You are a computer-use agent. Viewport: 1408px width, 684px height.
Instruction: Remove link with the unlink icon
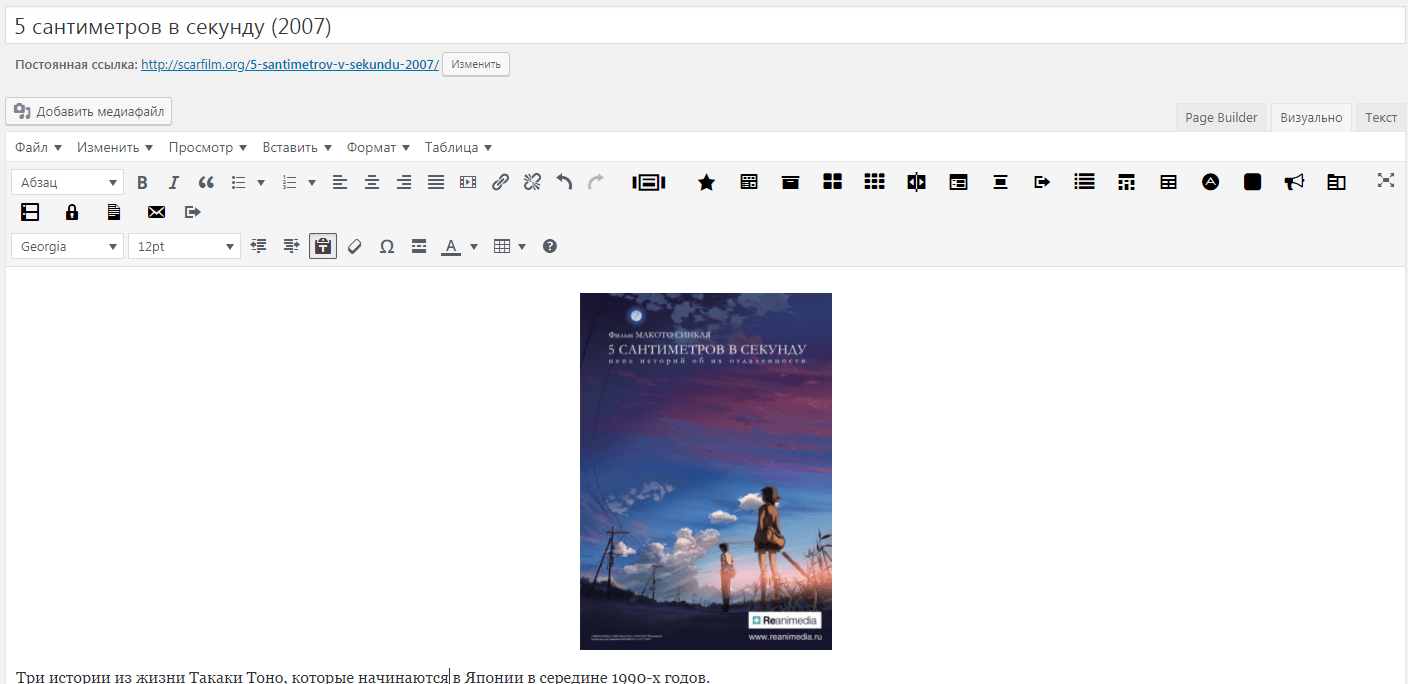coord(532,182)
